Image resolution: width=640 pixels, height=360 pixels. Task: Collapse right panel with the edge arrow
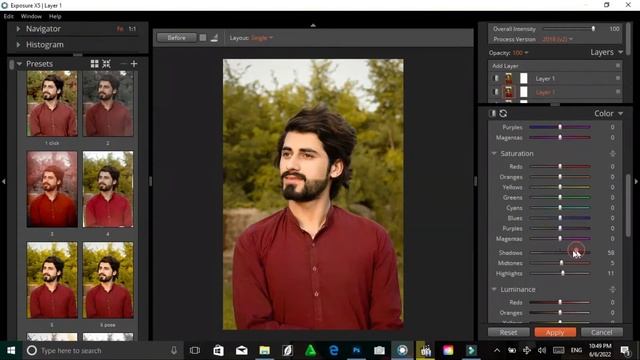click(x=636, y=181)
